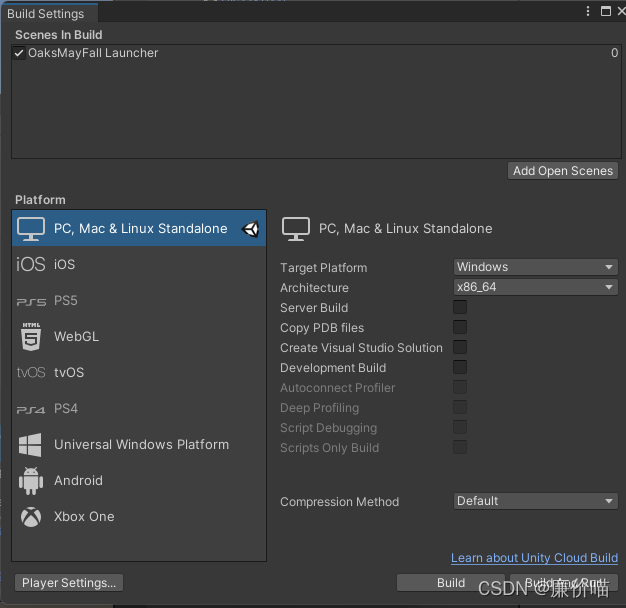This screenshot has height=608, width=626.
Task: Select the WebGL HTML5 icon
Action: coord(31,337)
